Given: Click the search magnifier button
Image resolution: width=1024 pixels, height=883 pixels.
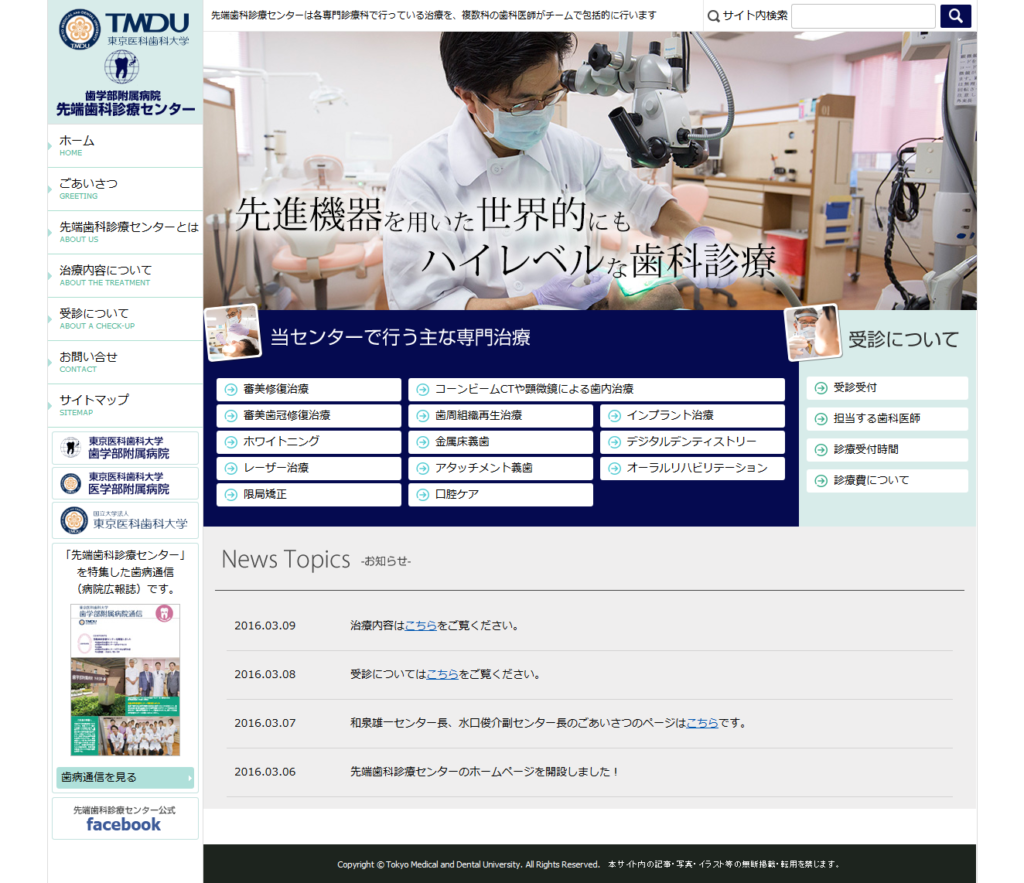Looking at the screenshot, I should coord(955,16).
